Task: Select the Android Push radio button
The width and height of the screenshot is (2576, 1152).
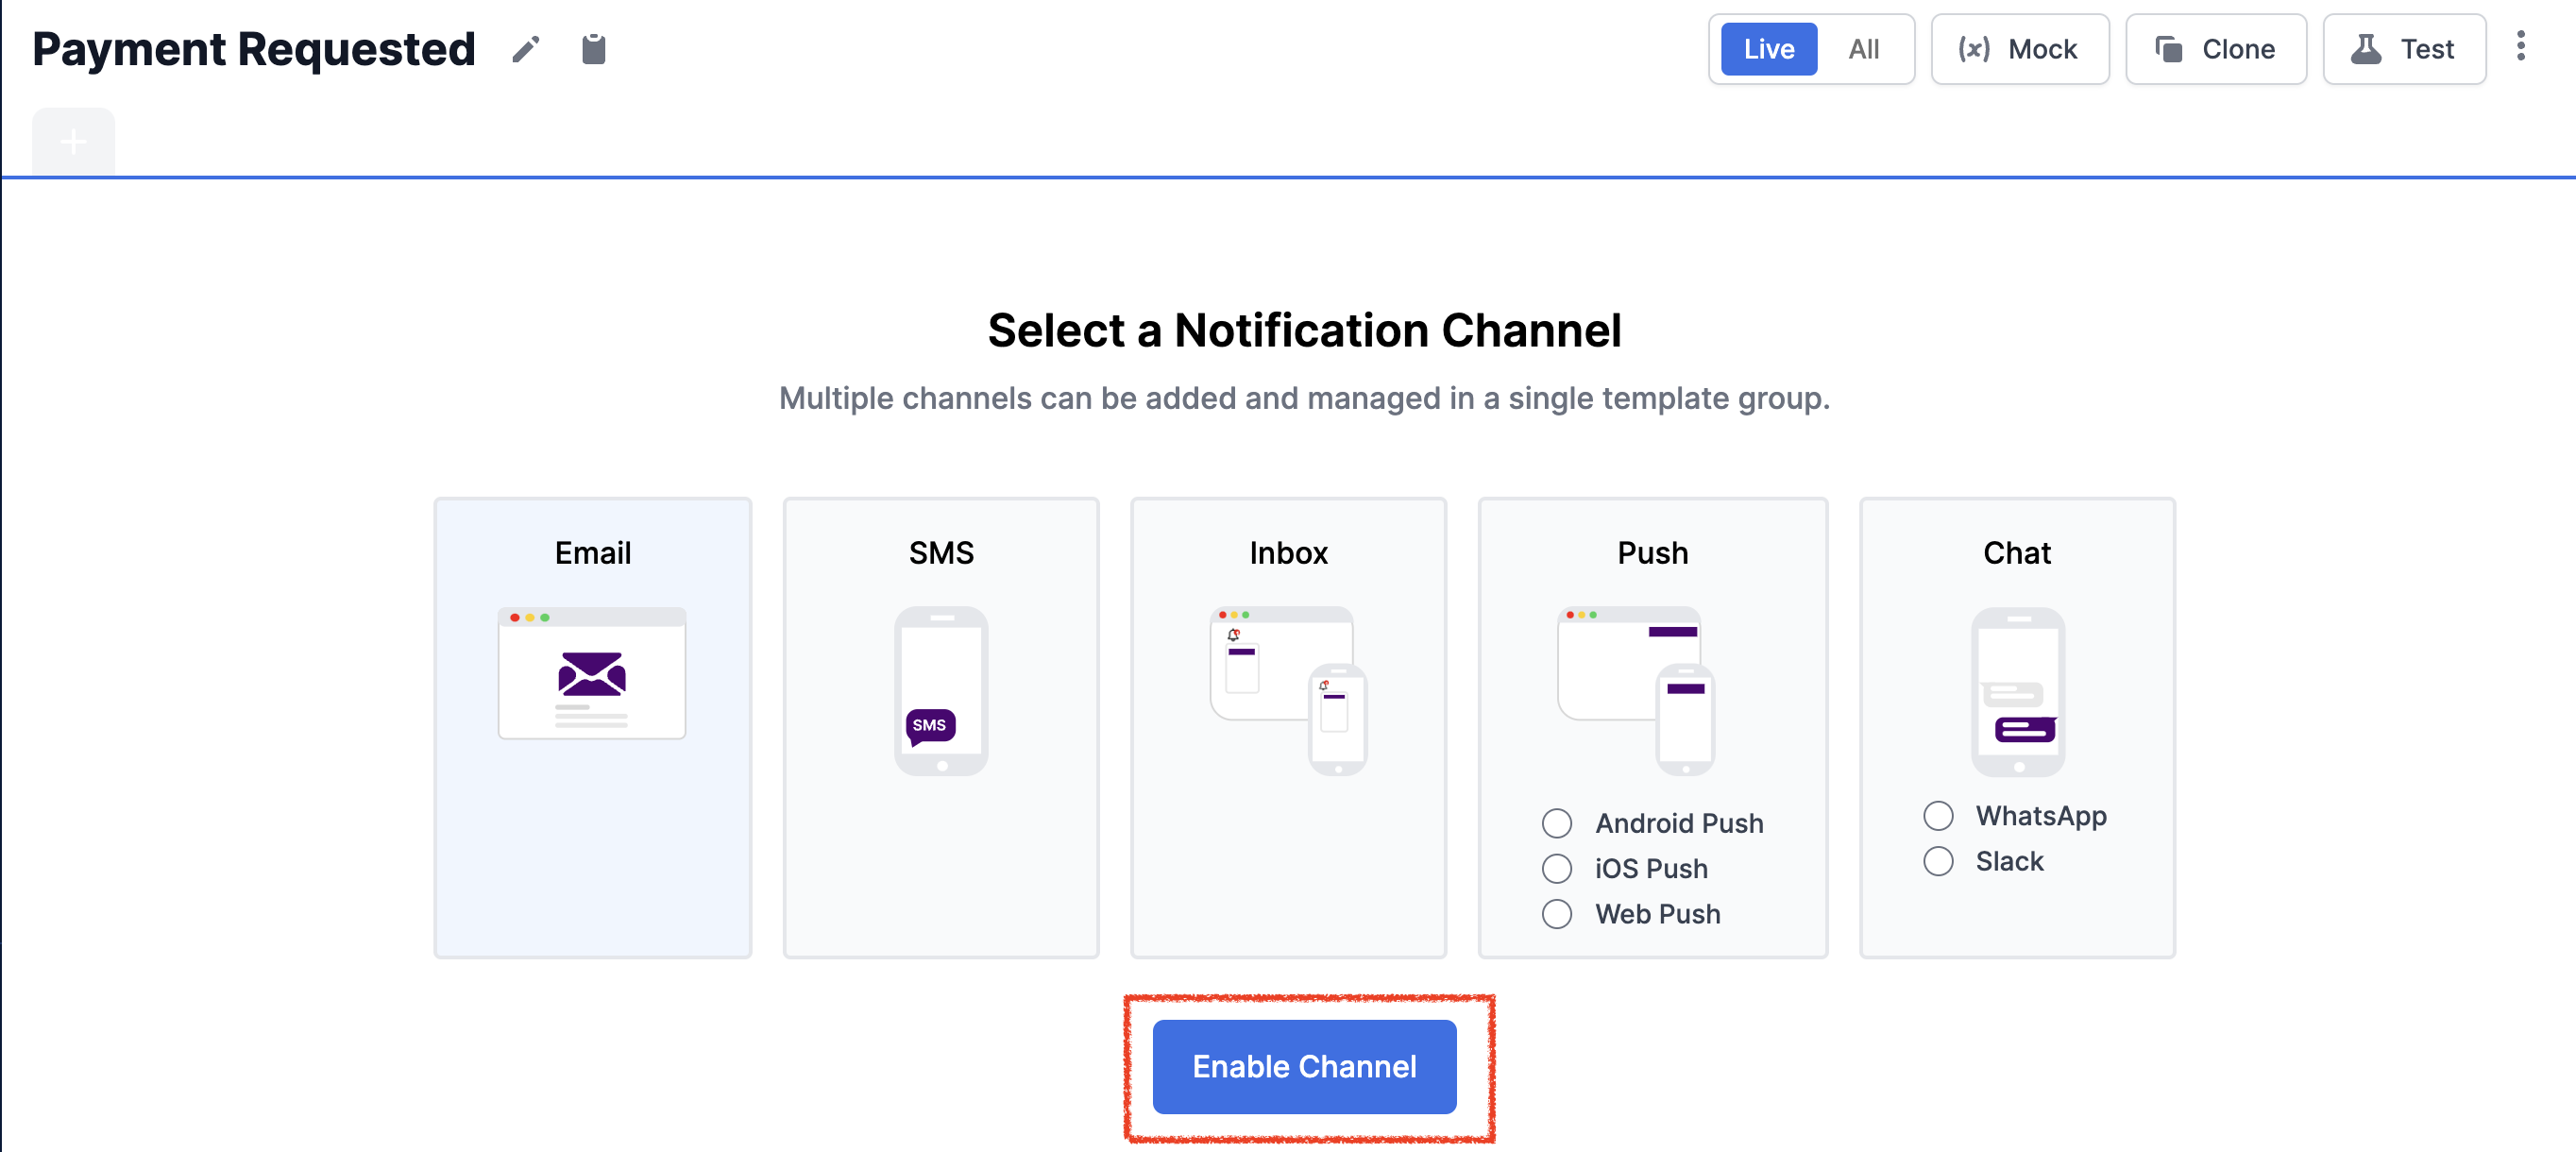Action: pyautogui.click(x=1556, y=824)
